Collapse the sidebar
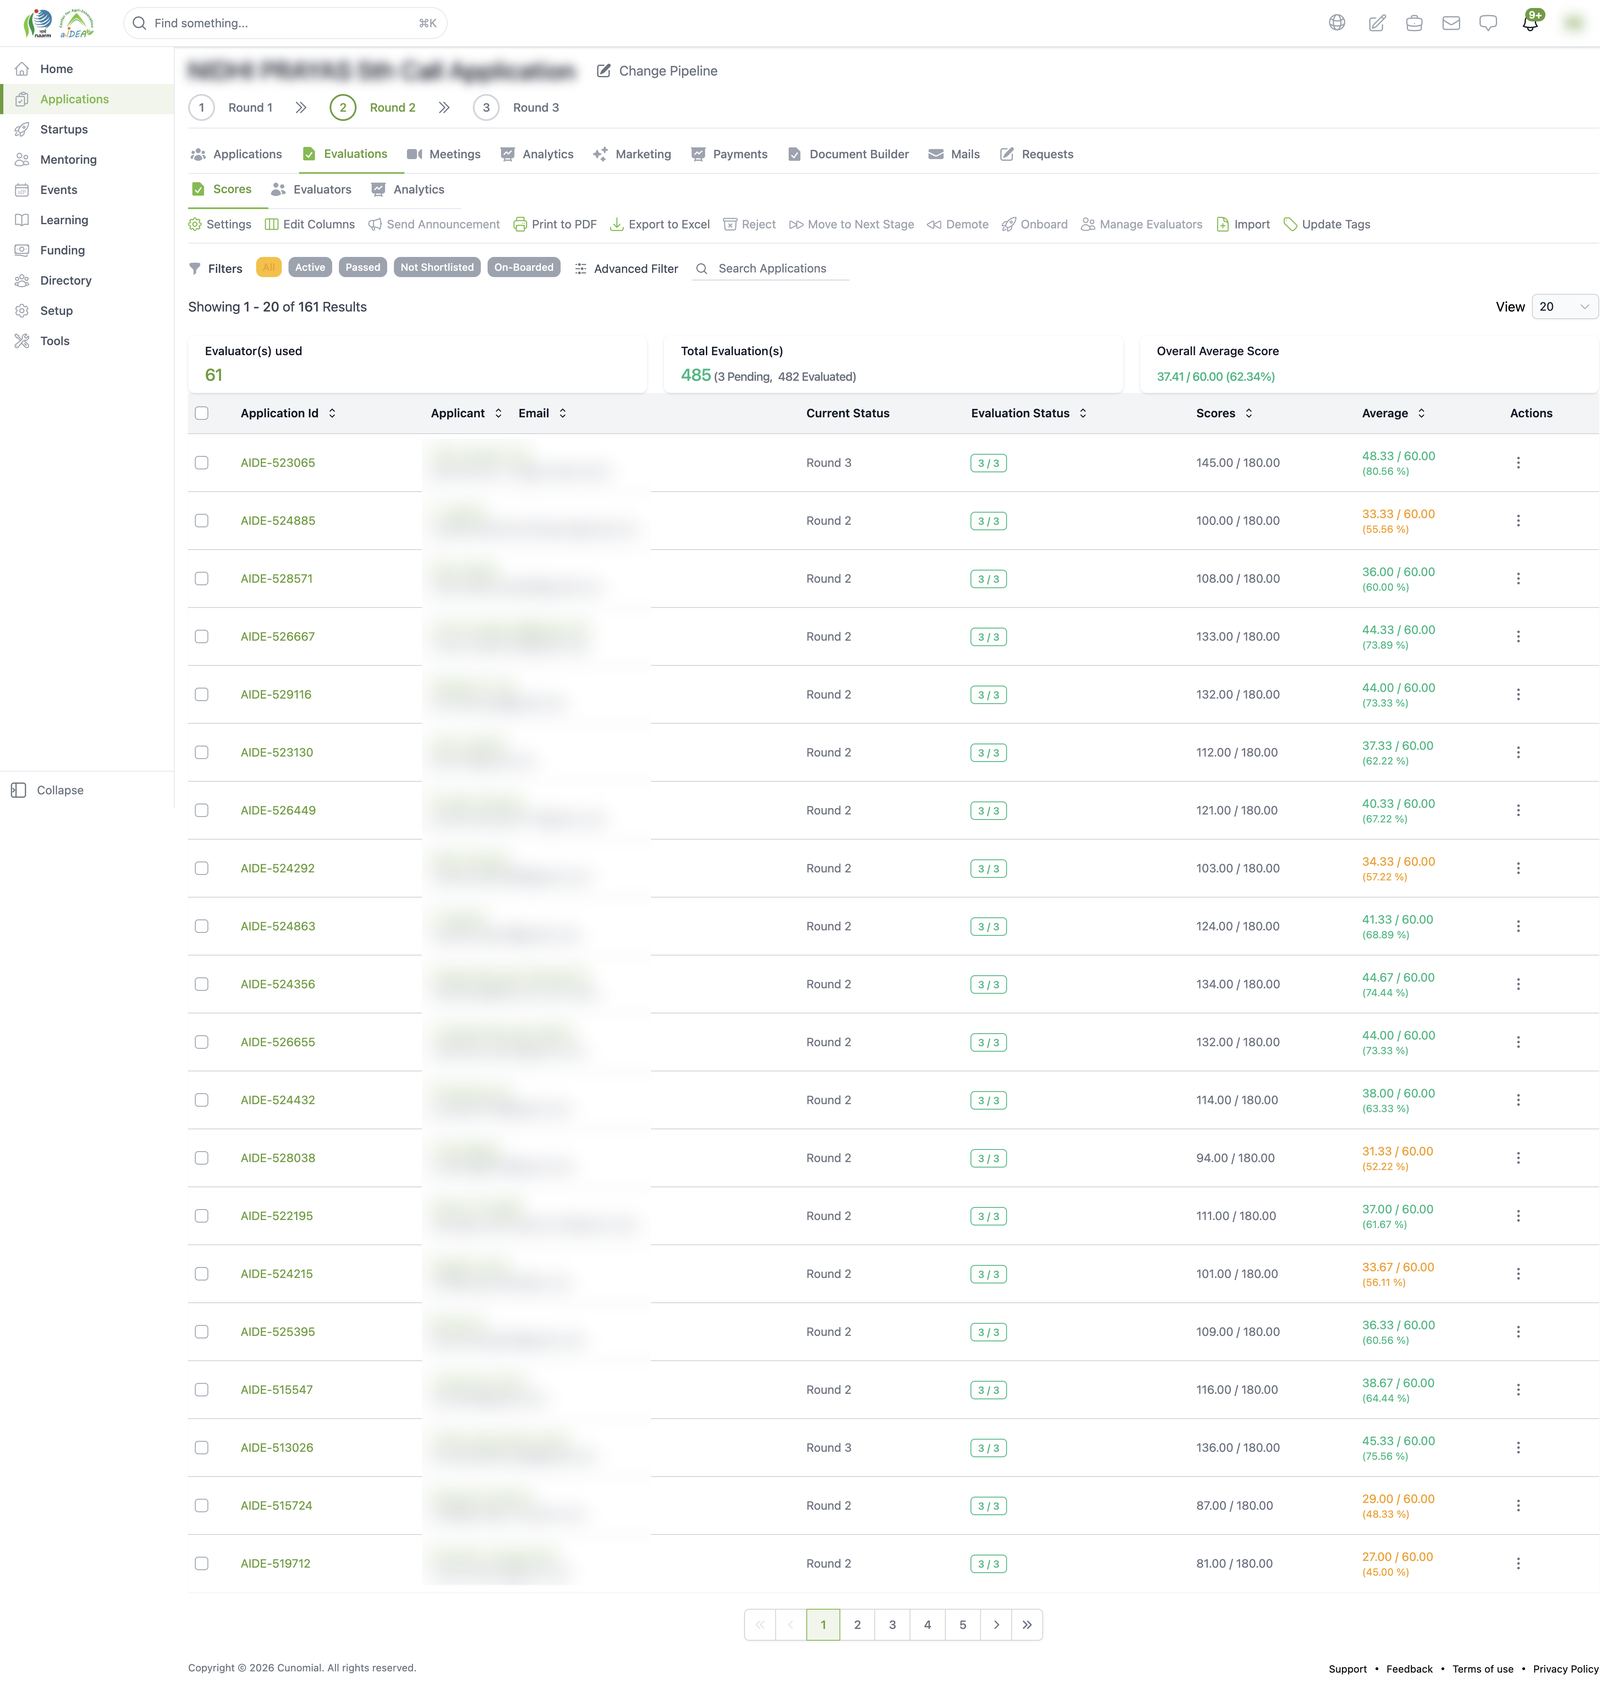The image size is (1600, 1681). (x=48, y=790)
